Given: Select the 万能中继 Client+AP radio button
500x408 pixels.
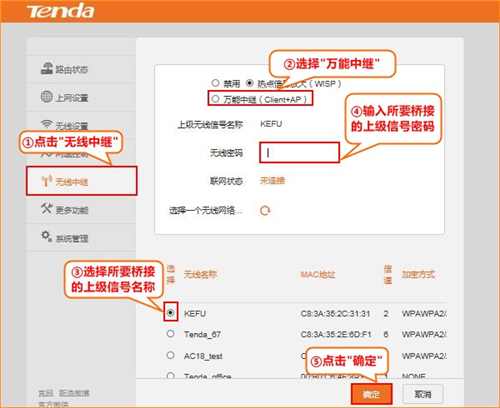Looking at the screenshot, I should [x=215, y=99].
